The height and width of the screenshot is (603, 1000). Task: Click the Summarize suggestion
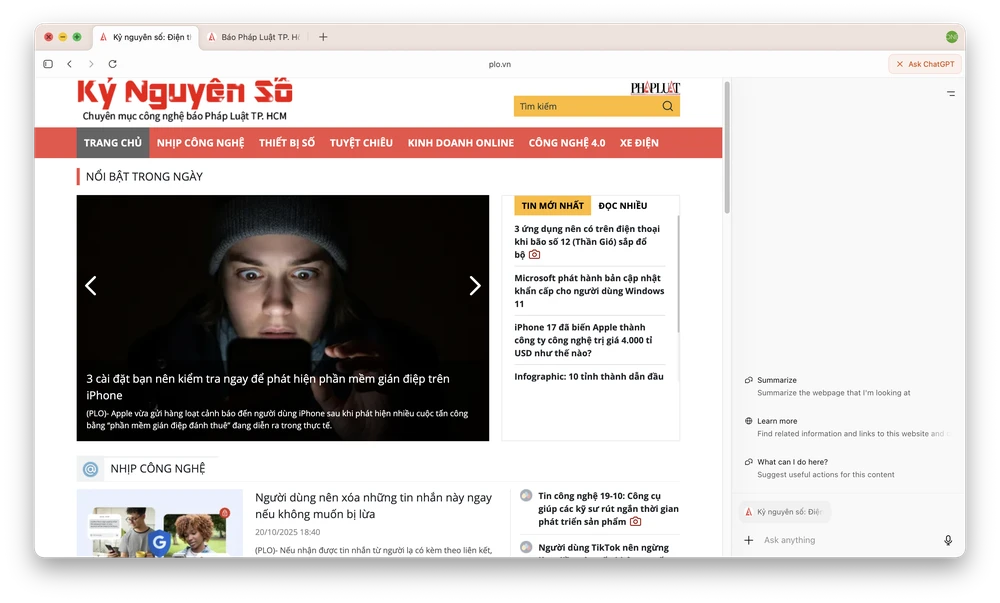point(777,380)
